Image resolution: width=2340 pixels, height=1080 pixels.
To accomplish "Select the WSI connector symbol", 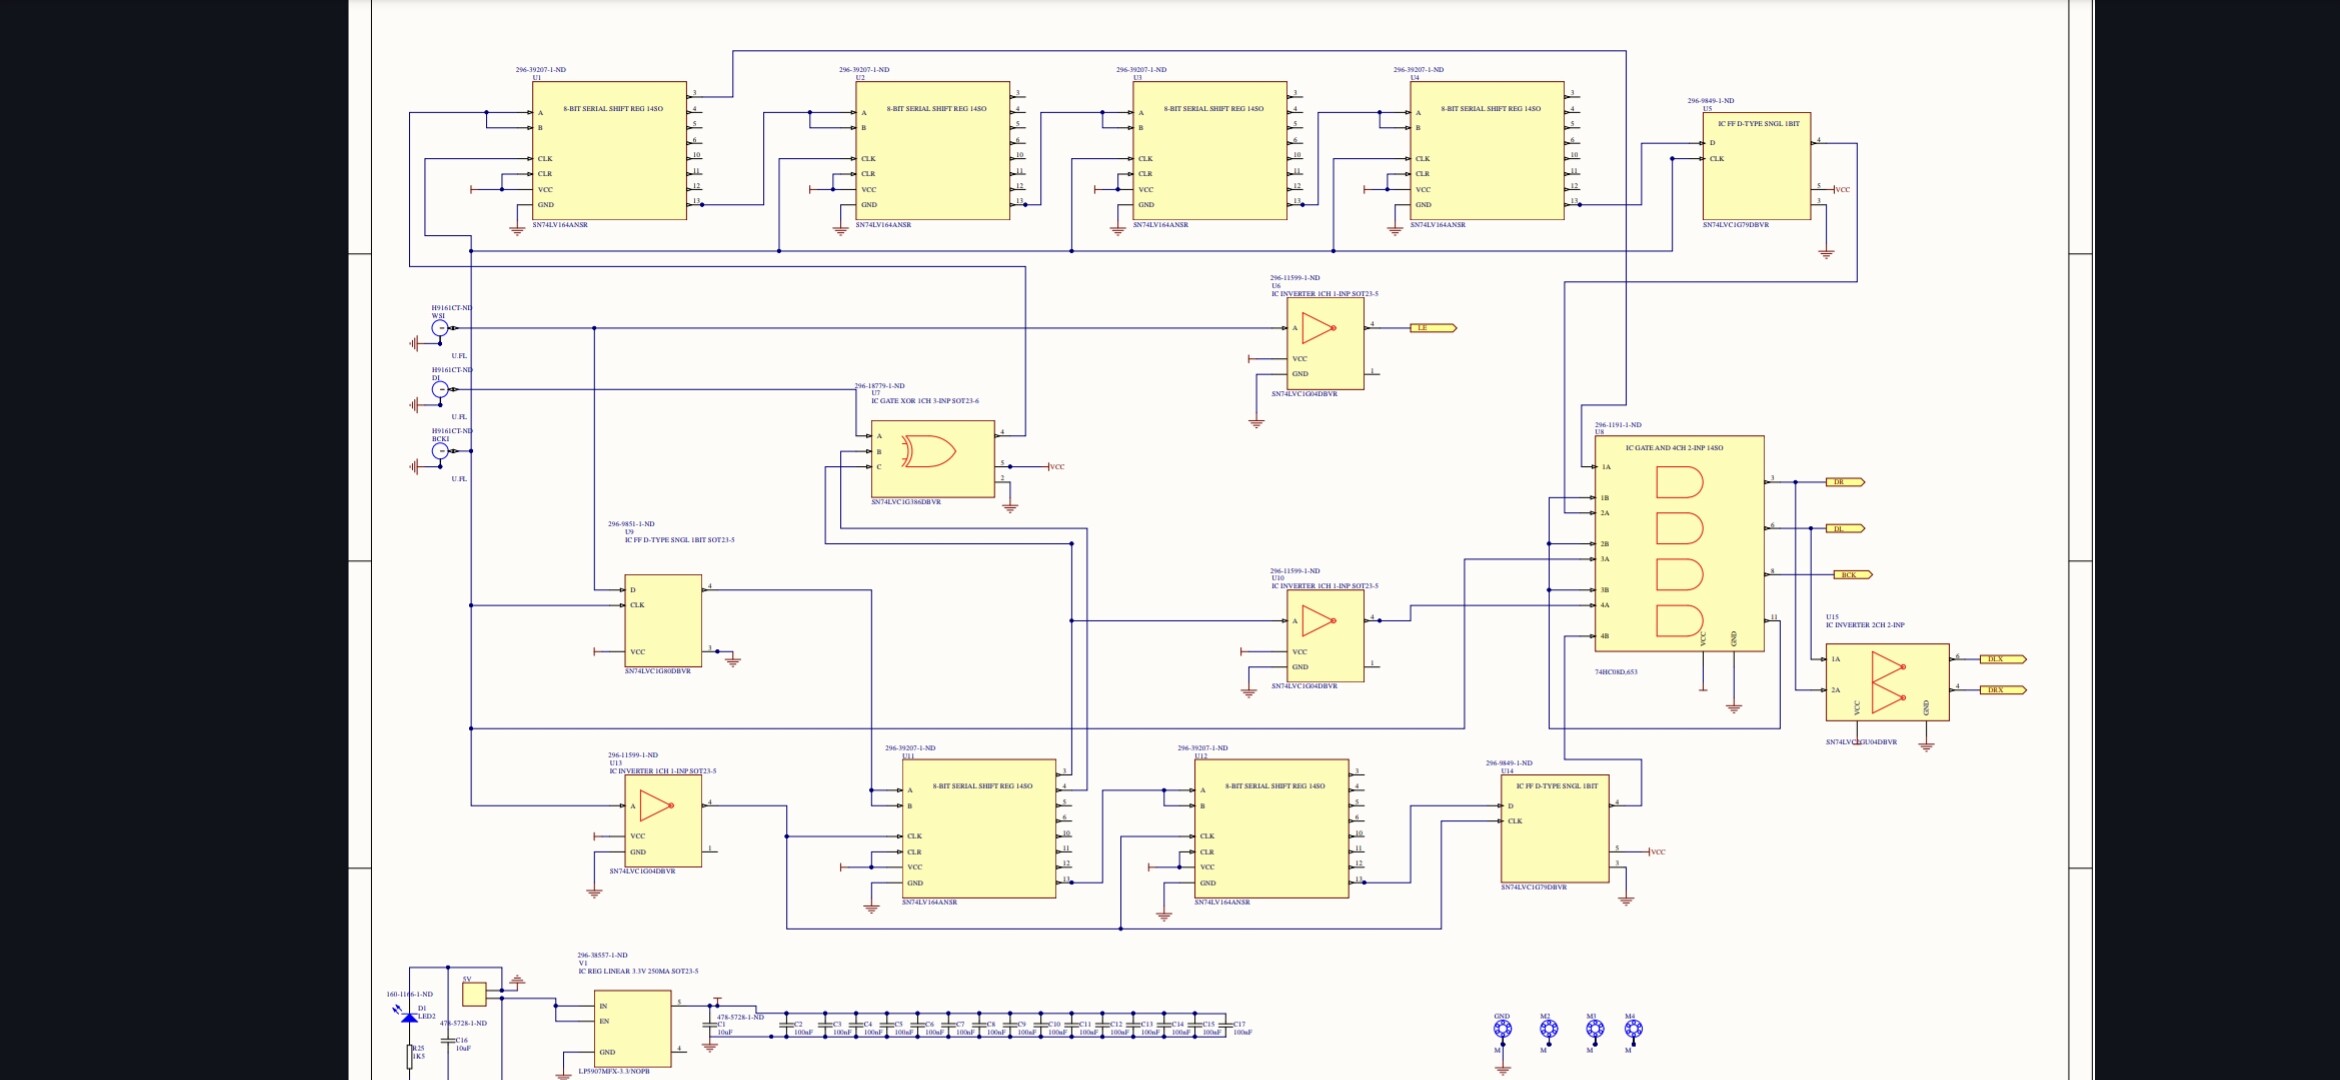I will pyautogui.click(x=440, y=328).
